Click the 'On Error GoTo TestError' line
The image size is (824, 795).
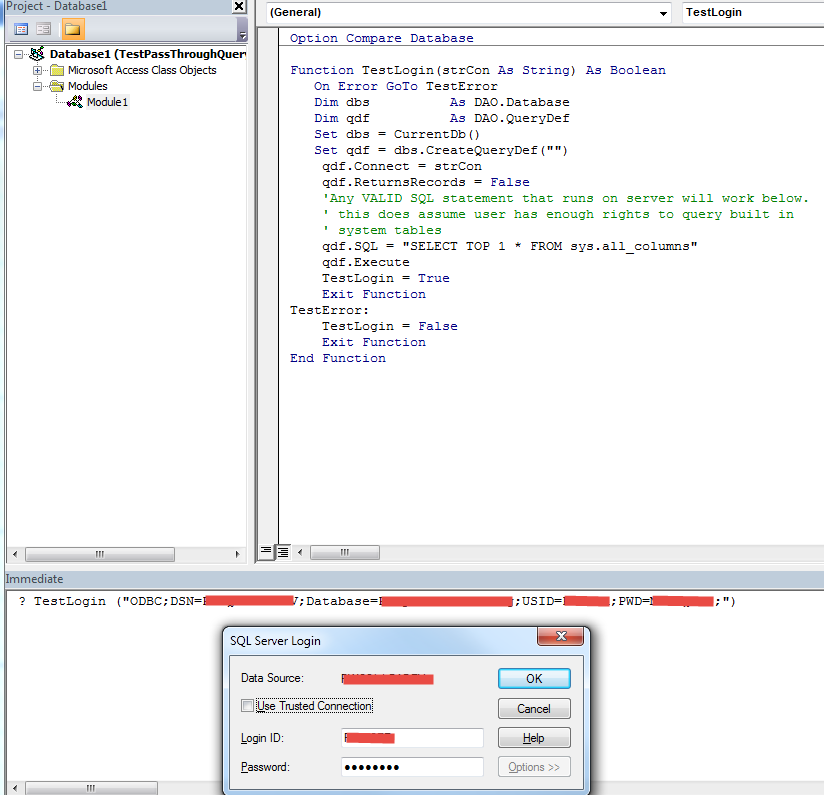(x=406, y=86)
